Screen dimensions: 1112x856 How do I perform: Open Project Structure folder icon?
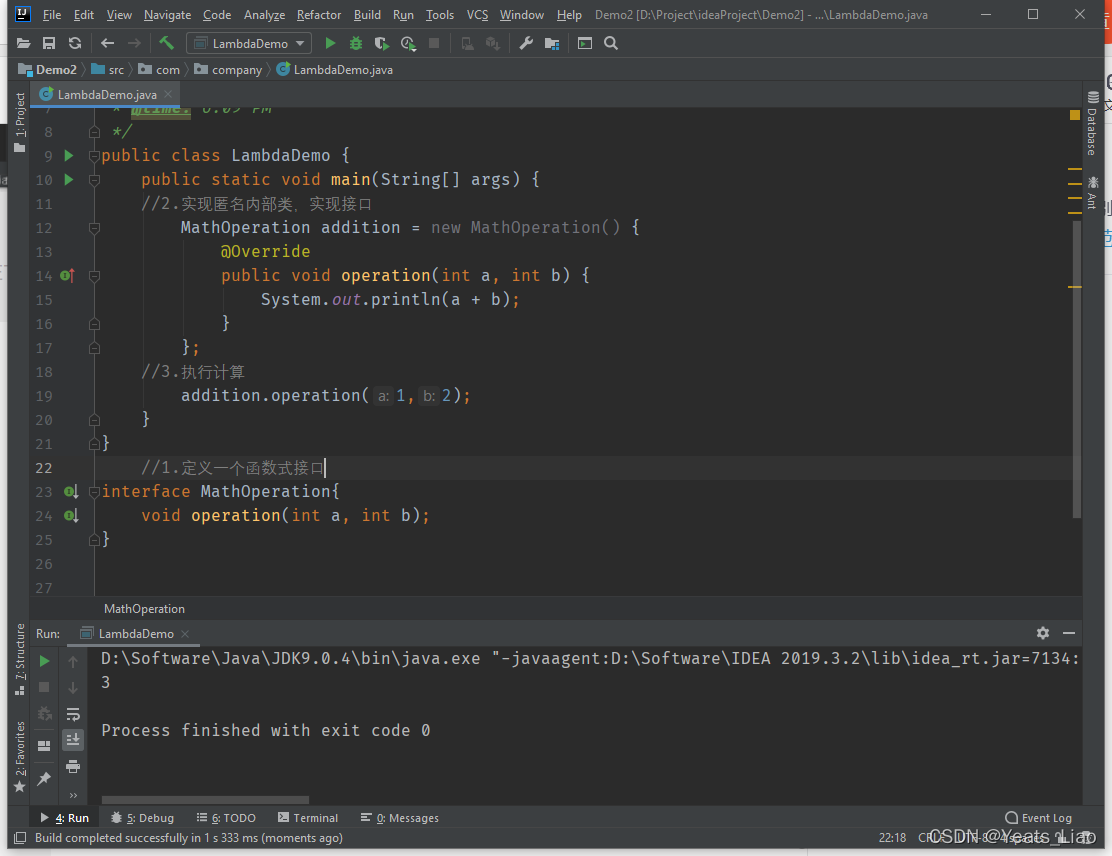[552, 44]
